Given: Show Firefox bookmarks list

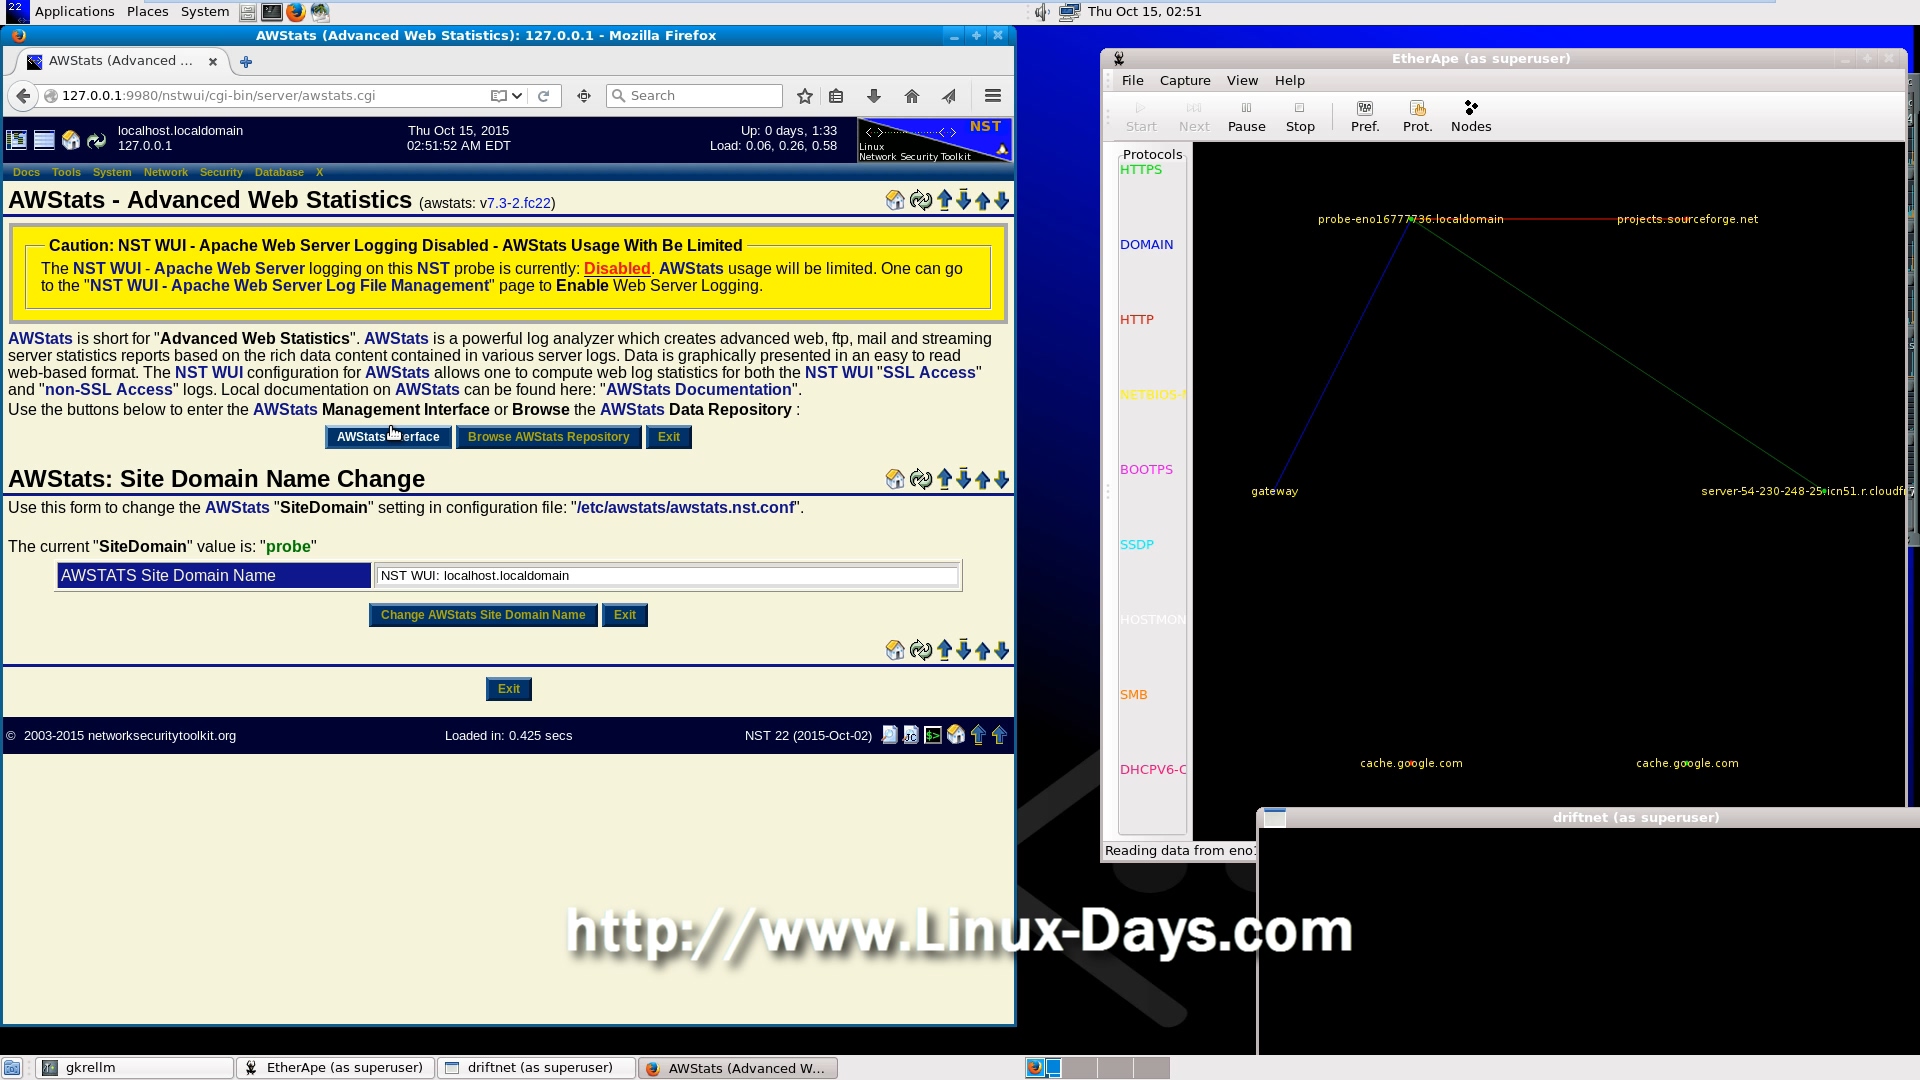Looking at the screenshot, I should tap(836, 96).
